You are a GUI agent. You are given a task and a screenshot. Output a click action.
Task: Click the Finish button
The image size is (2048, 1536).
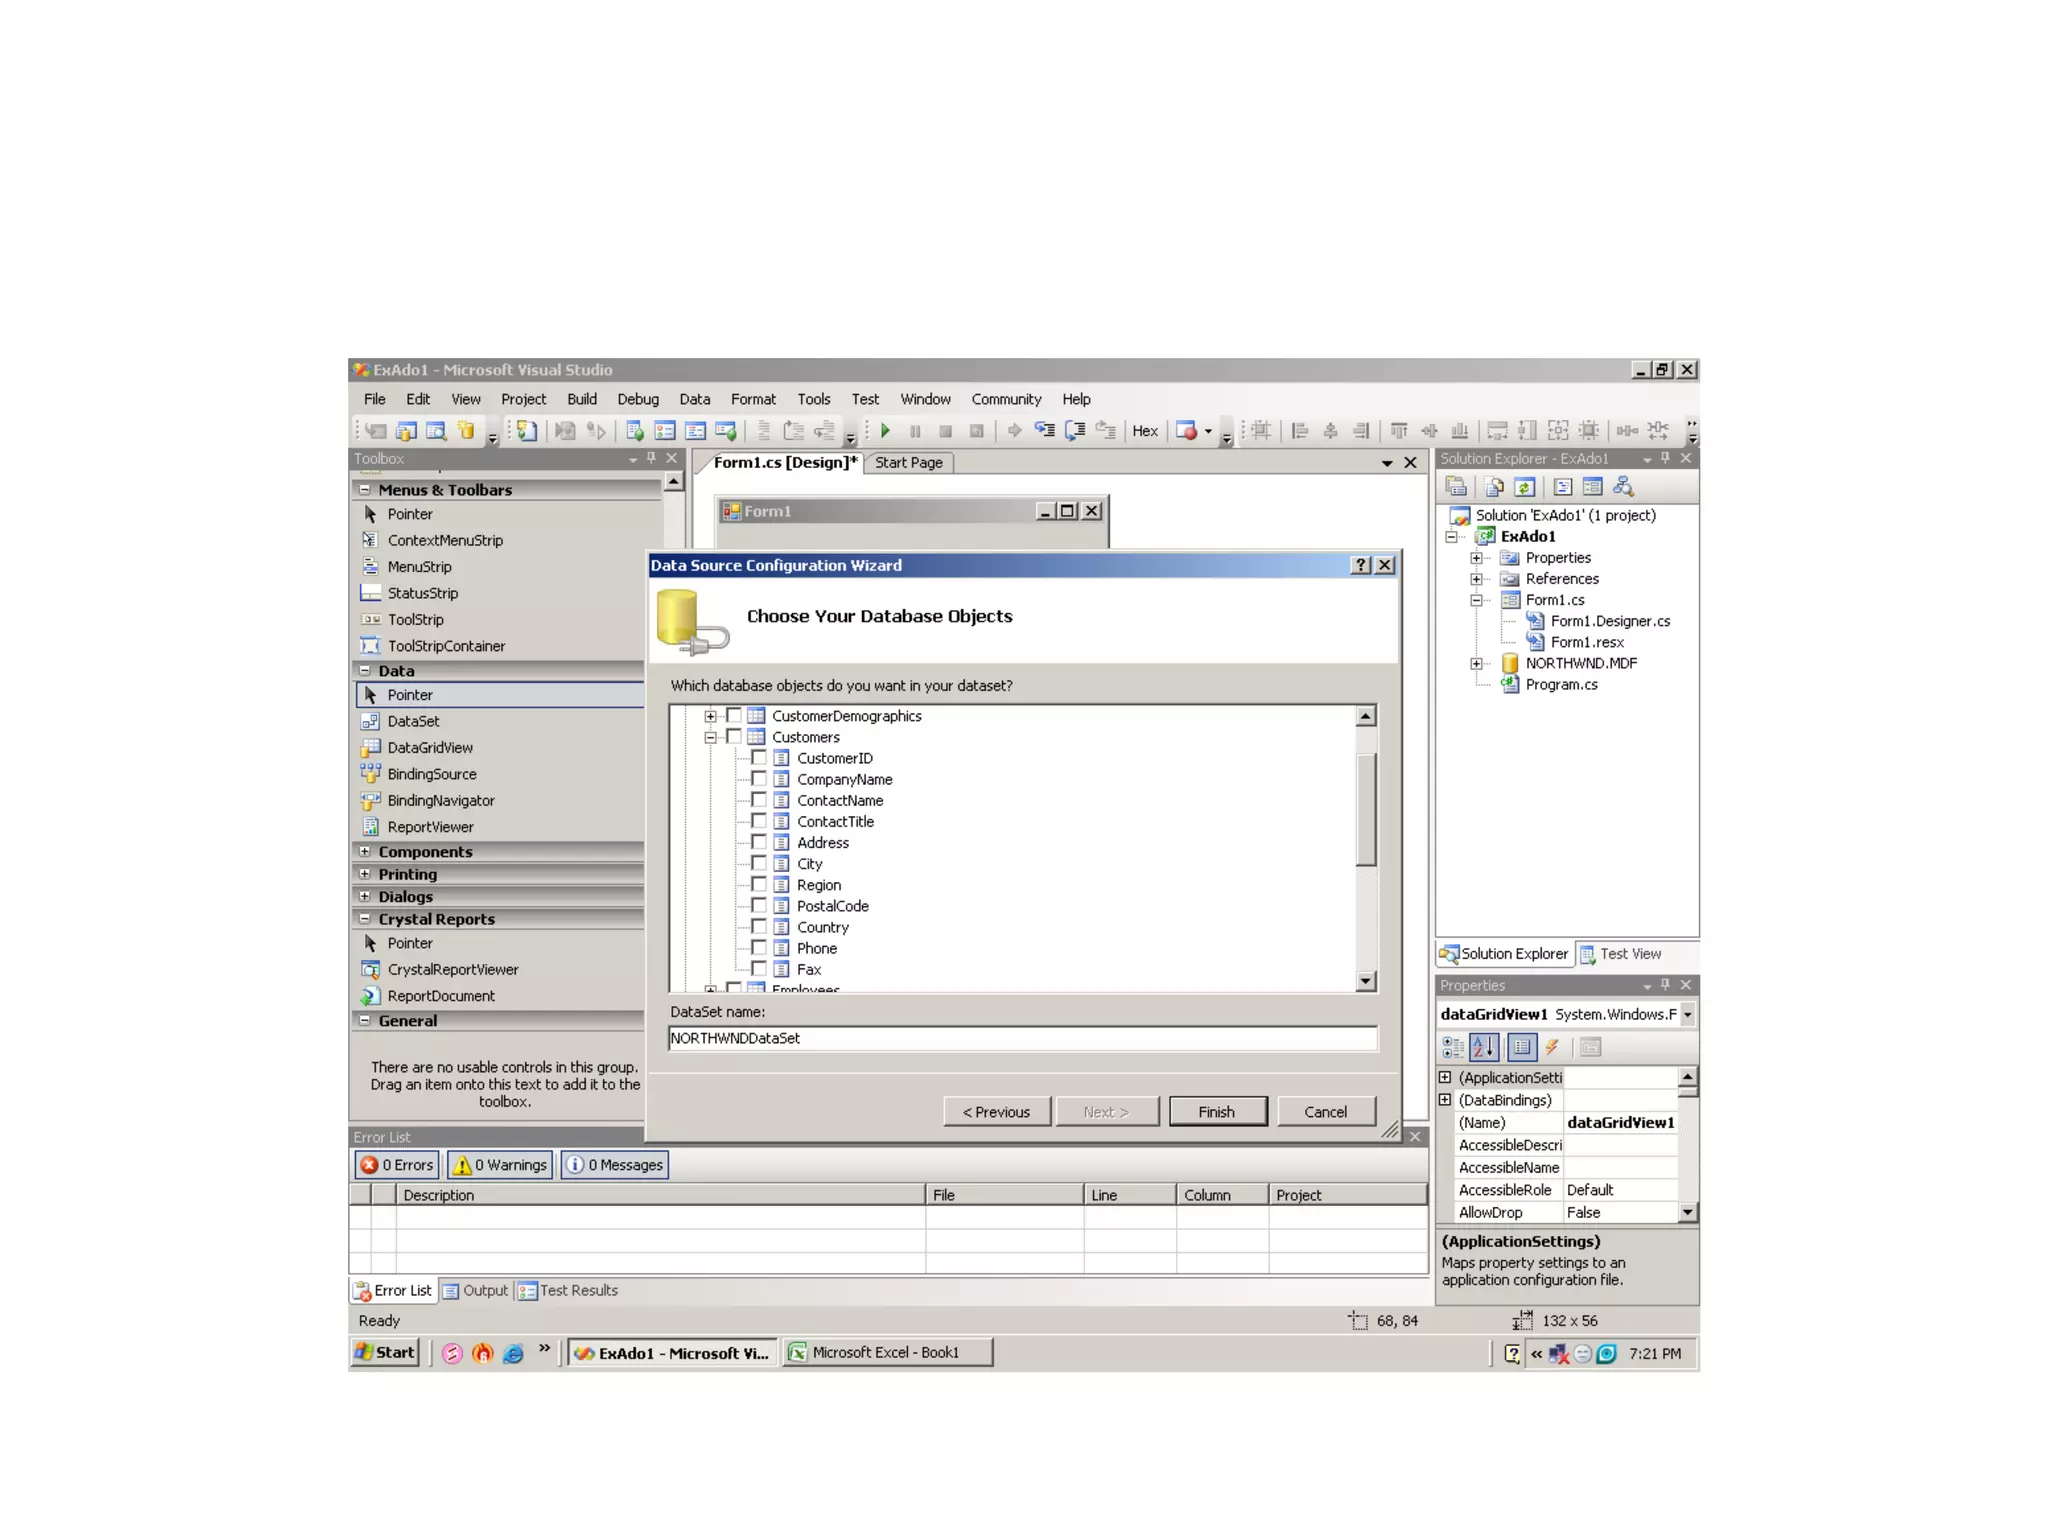pos(1217,1112)
